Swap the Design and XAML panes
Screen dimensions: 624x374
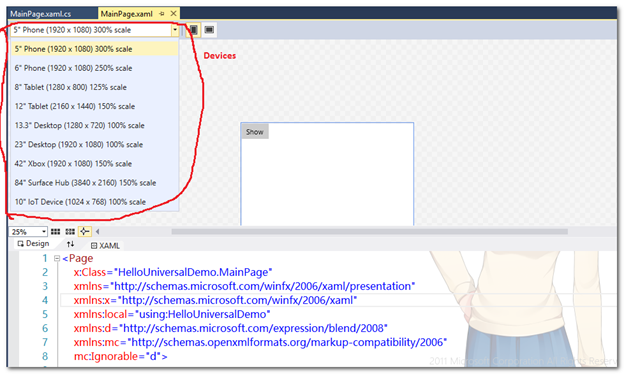point(70,244)
